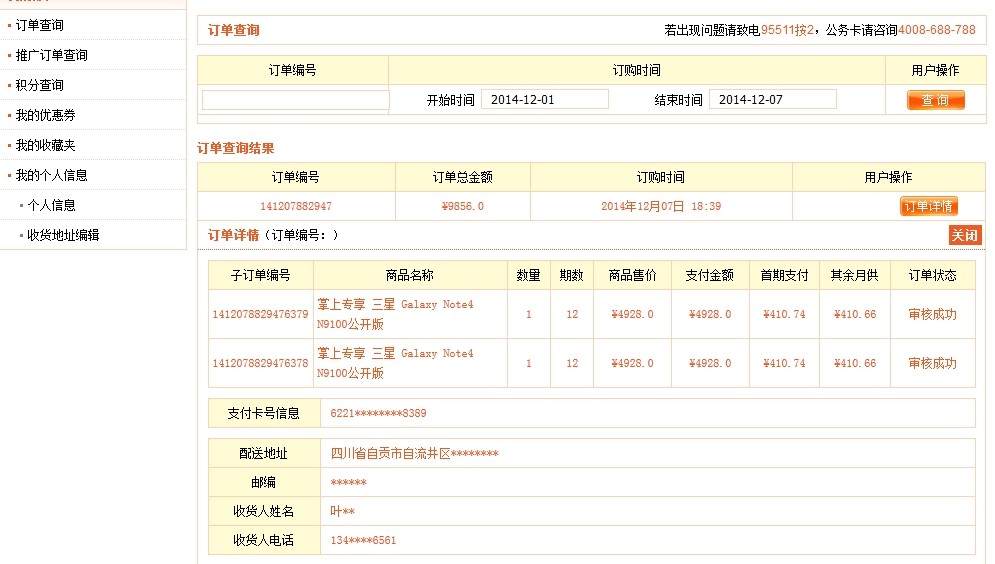Open 订单查询 in the sidebar
995x564 pixels.
(39, 25)
